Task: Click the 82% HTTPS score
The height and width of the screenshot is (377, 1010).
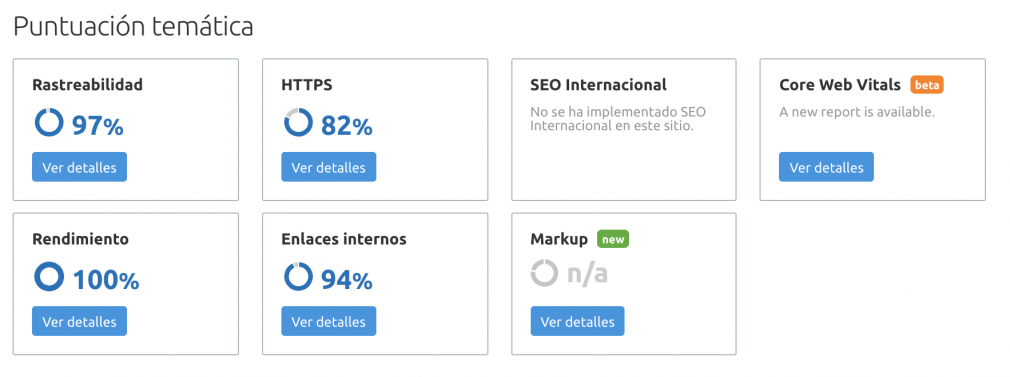Action: 347,126
